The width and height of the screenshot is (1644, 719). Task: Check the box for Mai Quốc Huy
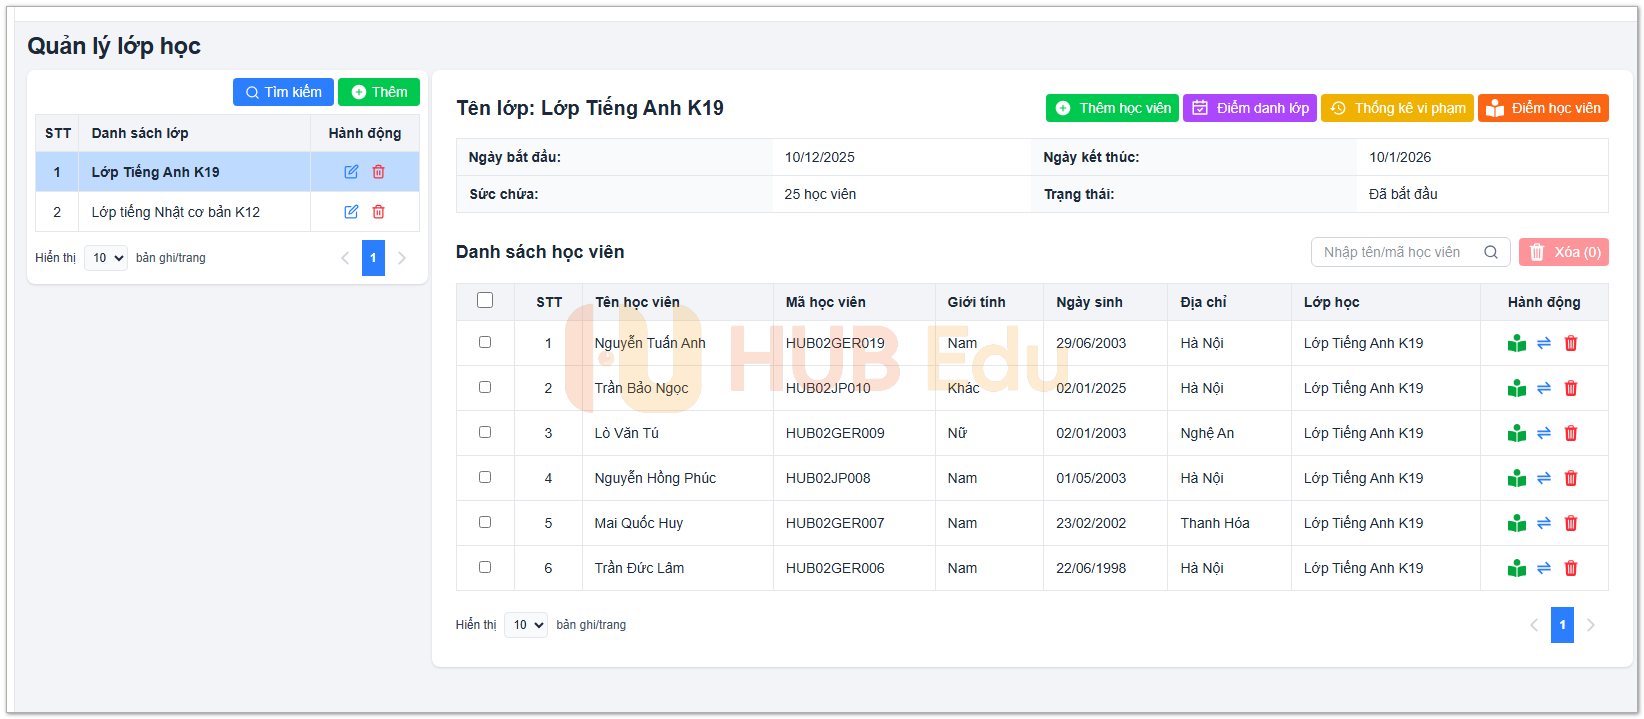(x=485, y=522)
